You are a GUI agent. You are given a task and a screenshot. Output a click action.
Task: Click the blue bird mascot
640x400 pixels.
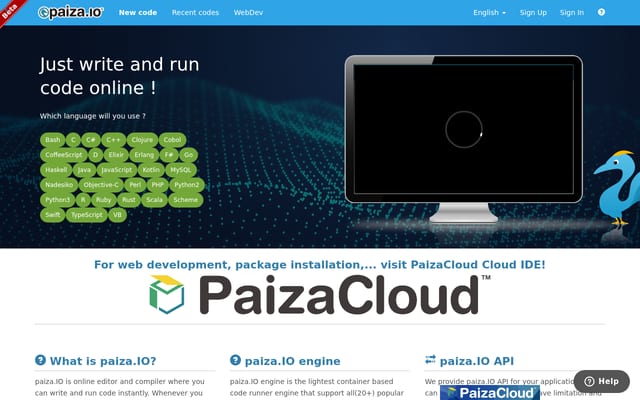point(617,188)
